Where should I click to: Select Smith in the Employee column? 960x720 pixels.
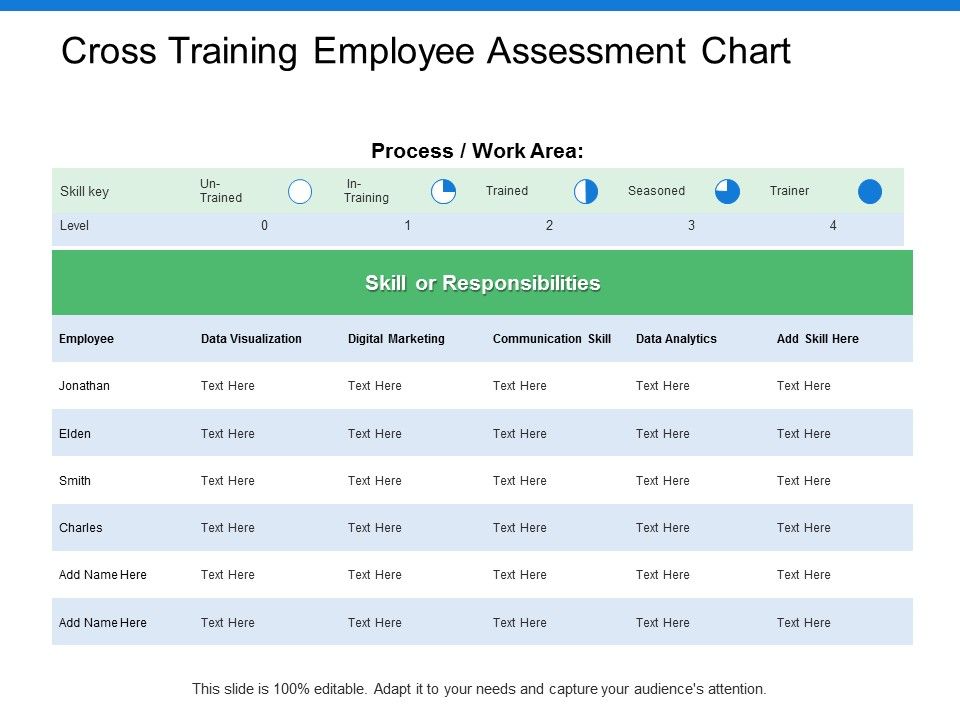coord(75,481)
